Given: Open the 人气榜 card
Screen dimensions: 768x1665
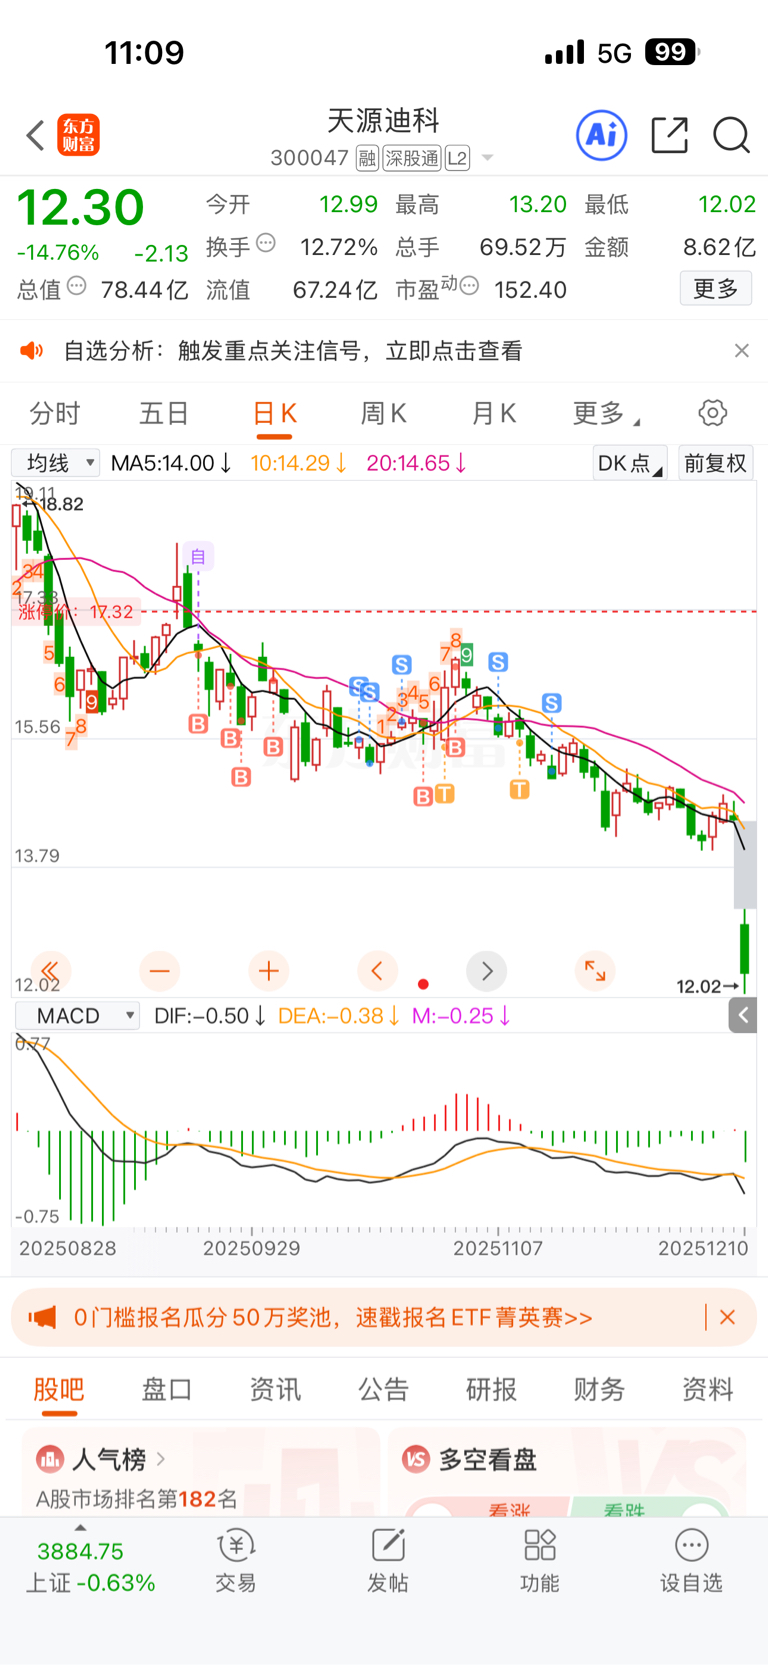Looking at the screenshot, I should tap(200, 1472).
